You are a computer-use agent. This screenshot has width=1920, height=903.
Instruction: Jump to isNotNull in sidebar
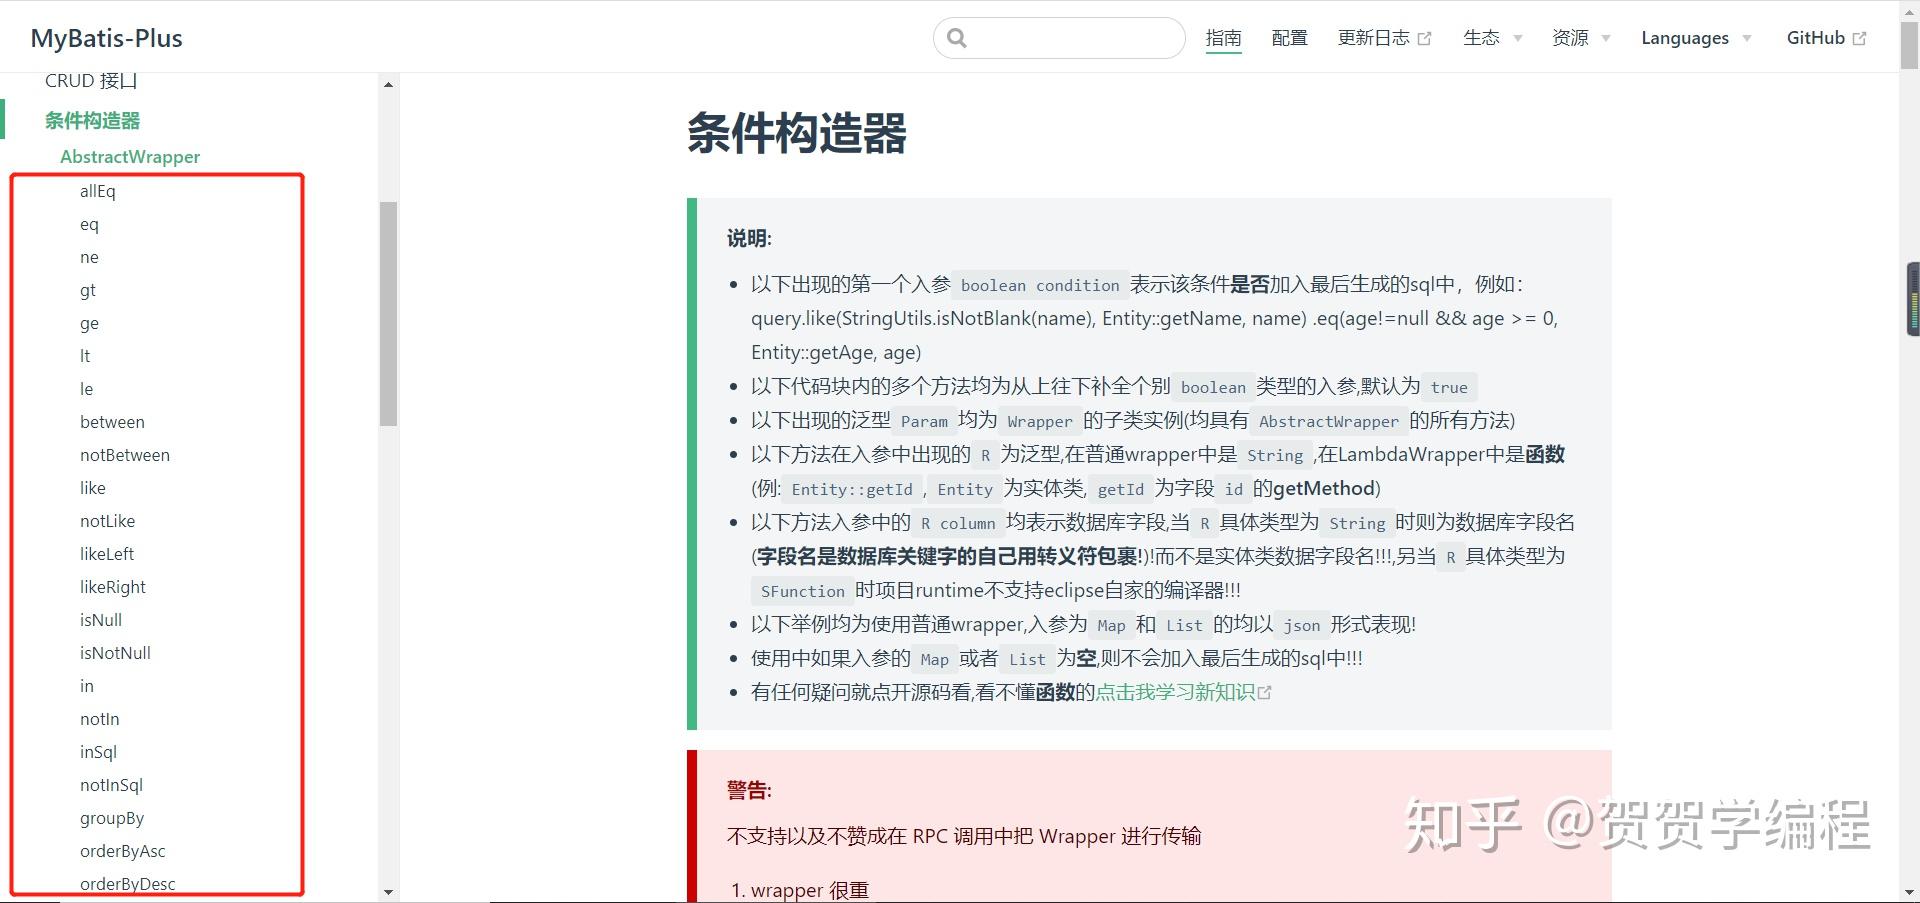(115, 653)
